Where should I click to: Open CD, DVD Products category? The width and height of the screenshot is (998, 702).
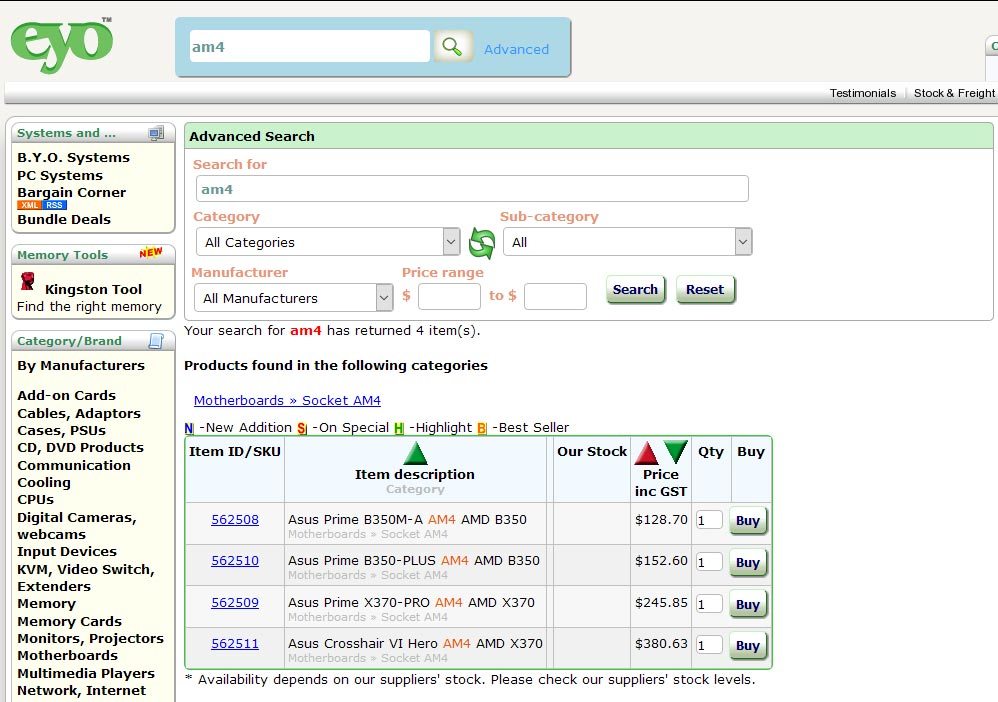point(80,447)
